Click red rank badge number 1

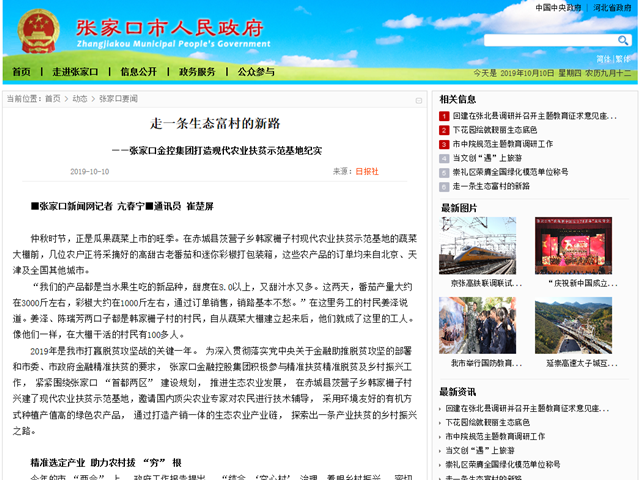pos(444,116)
